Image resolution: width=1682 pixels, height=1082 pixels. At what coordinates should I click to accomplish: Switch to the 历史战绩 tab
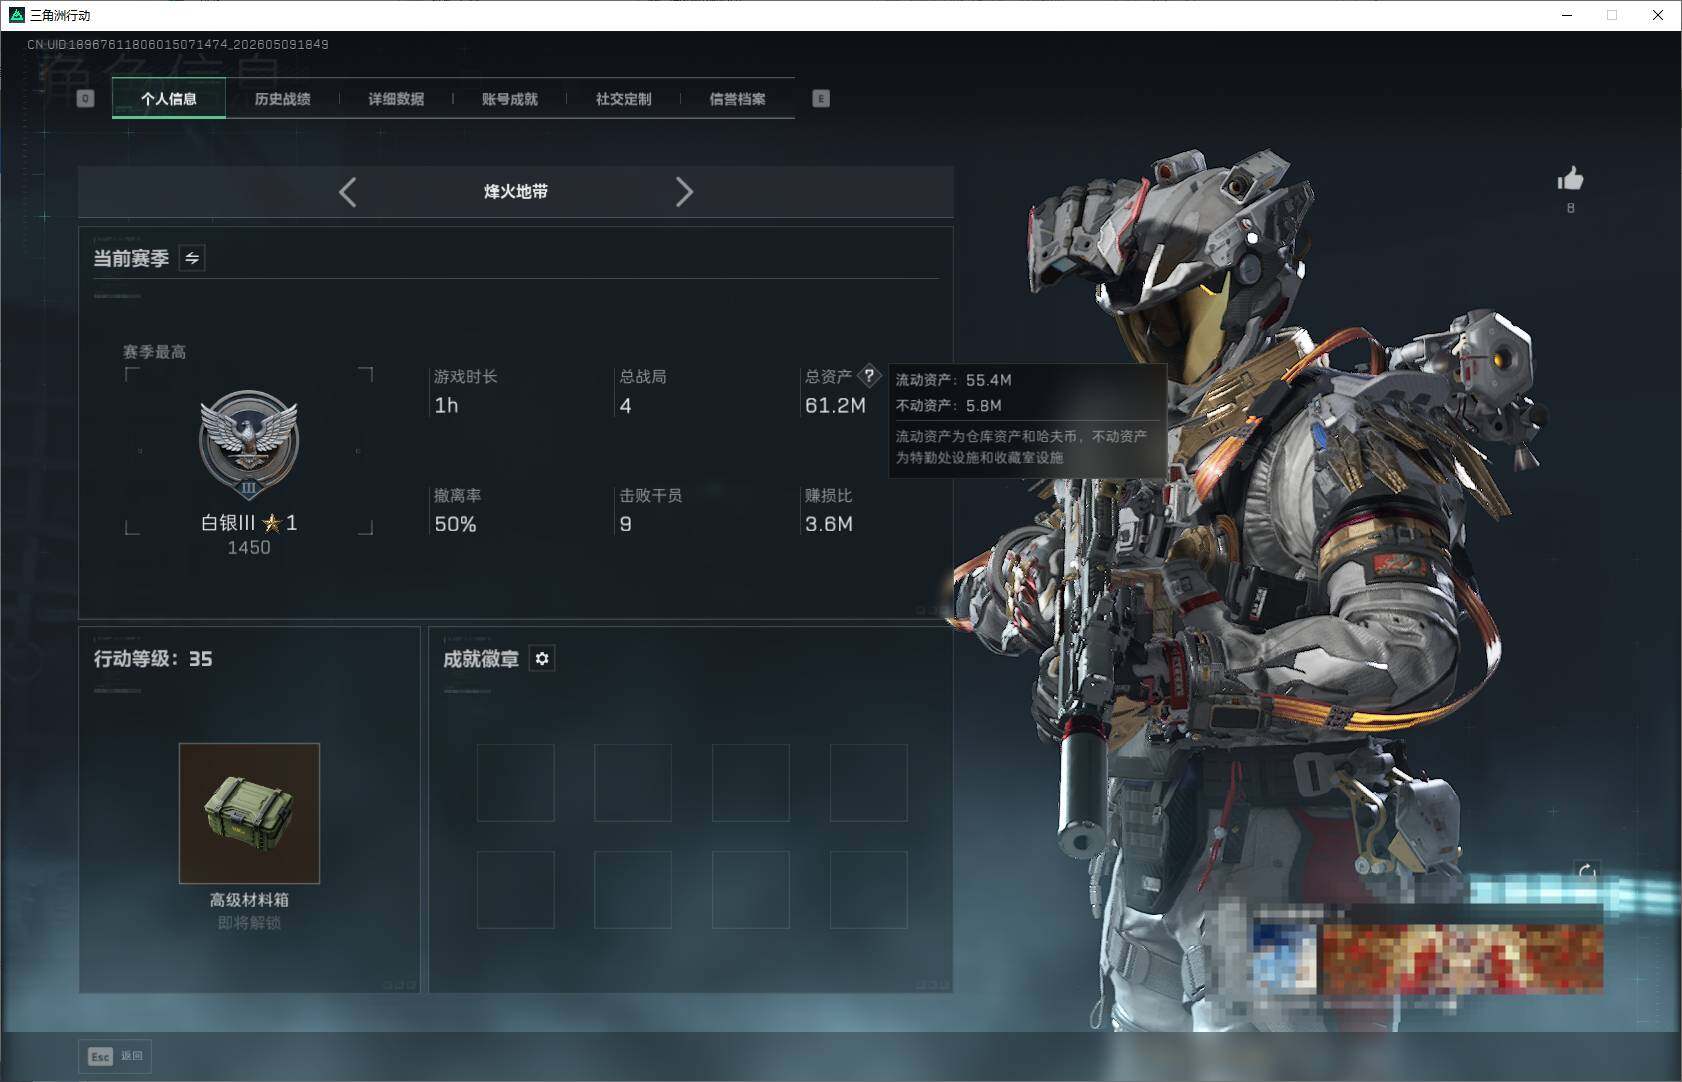coord(283,98)
